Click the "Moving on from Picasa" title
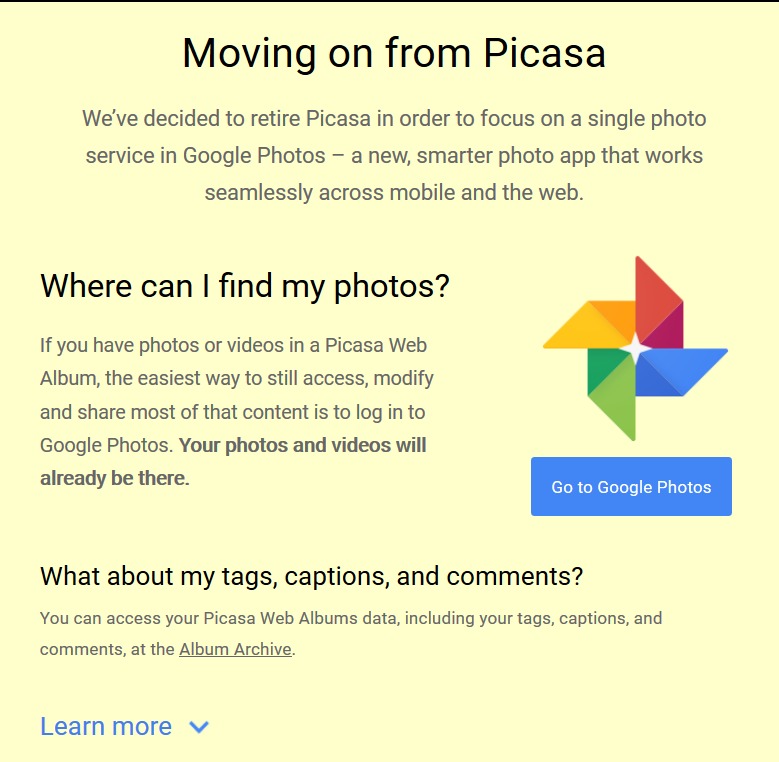 click(394, 53)
